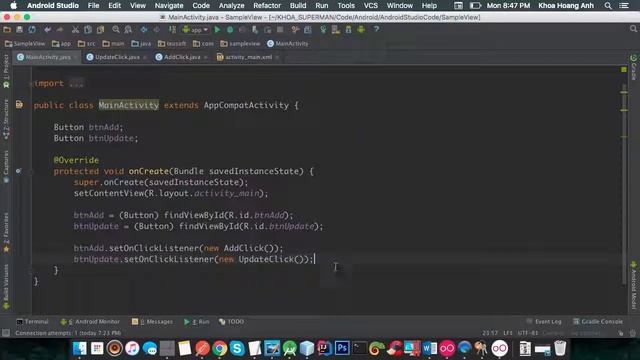Screen dimensions: 640x360
Task: Click the MainActivity class gutter icon
Action: (x=19, y=105)
